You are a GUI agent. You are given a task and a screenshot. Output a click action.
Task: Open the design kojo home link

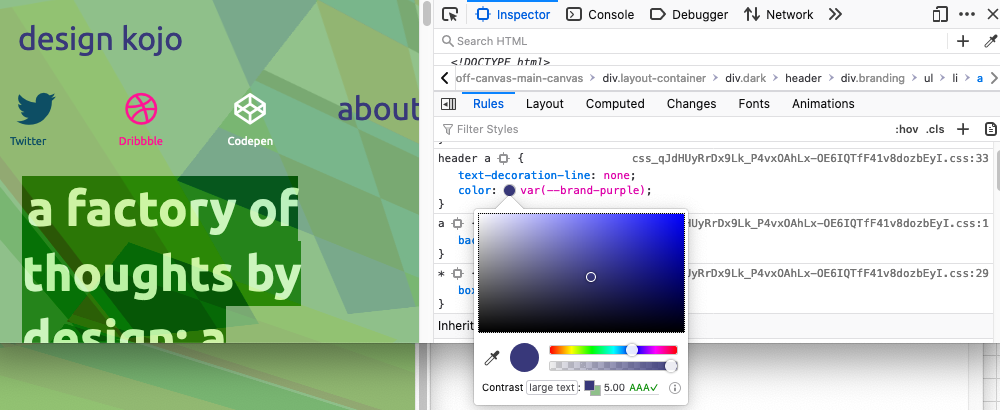coord(101,40)
